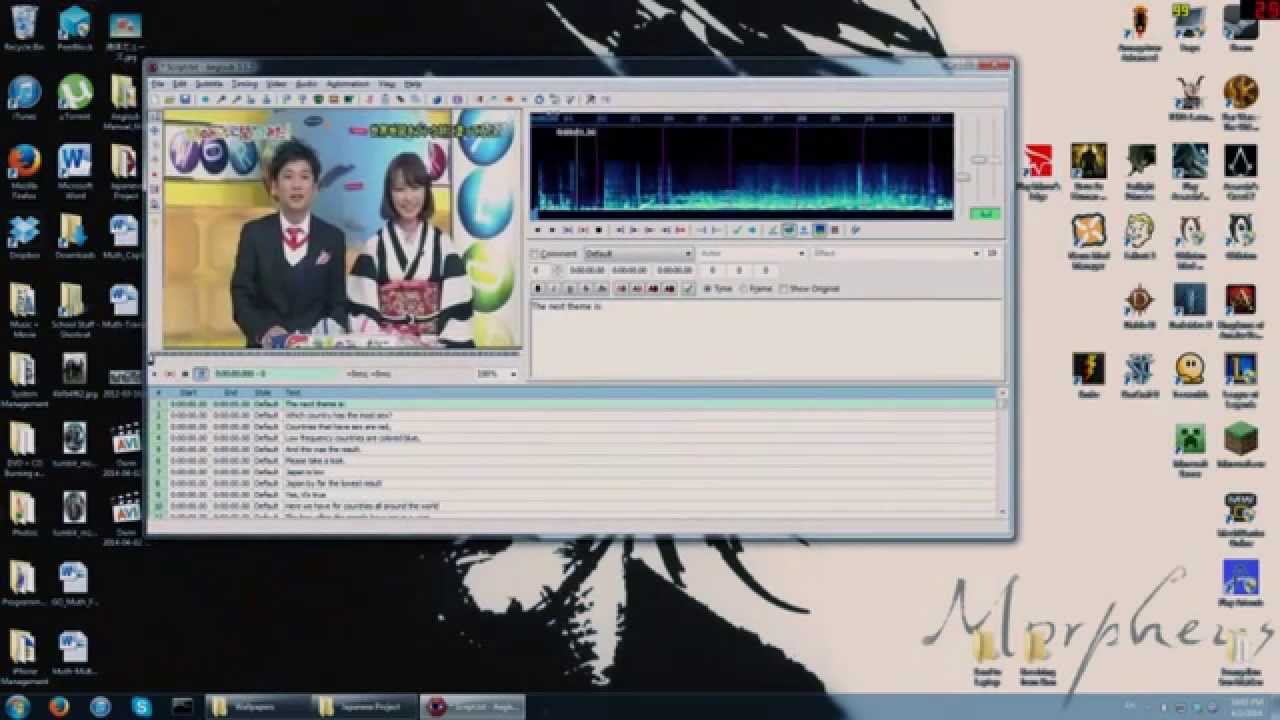This screenshot has width=1280, height=720.
Task: Open the Automation menu
Action: point(348,84)
